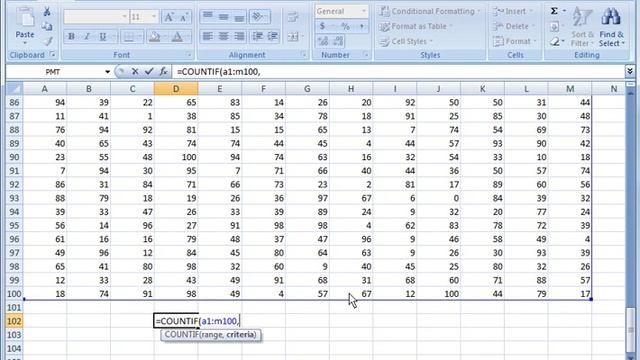This screenshot has height=360, width=640.
Task: Select row 102 header
Action: 14,321
